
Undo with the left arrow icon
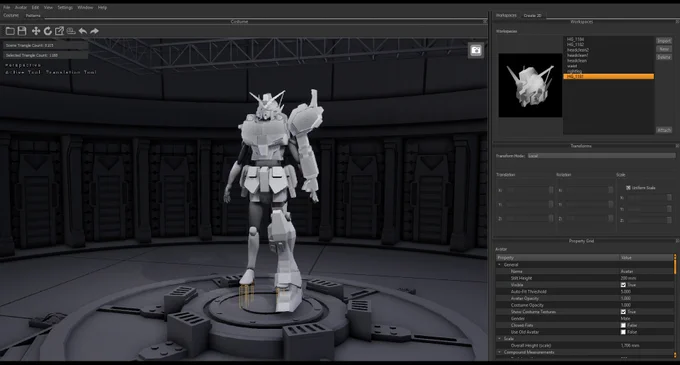click(x=83, y=31)
